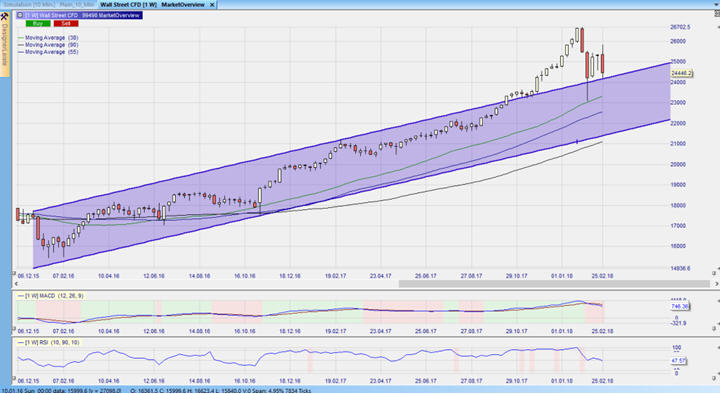Click the 26702.5 top price axis label

pos(680,27)
